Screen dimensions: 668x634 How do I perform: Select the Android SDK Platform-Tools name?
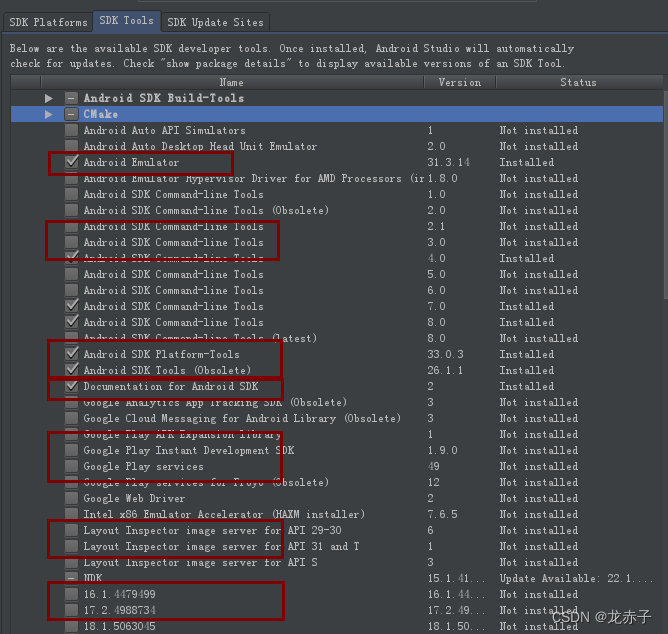click(x=161, y=354)
